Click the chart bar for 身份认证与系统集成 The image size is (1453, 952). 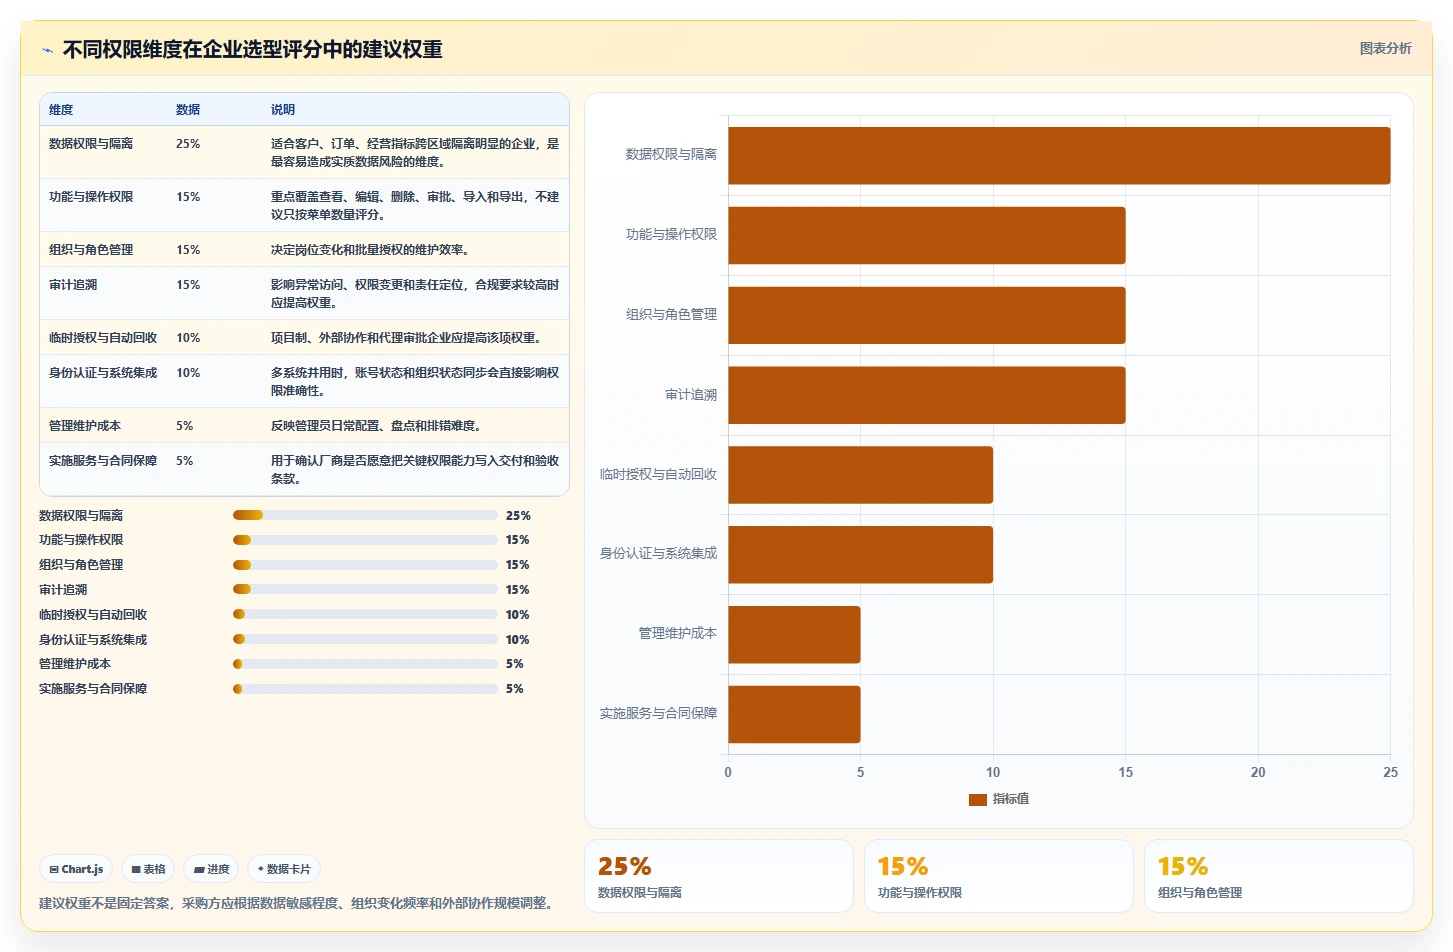pos(860,554)
